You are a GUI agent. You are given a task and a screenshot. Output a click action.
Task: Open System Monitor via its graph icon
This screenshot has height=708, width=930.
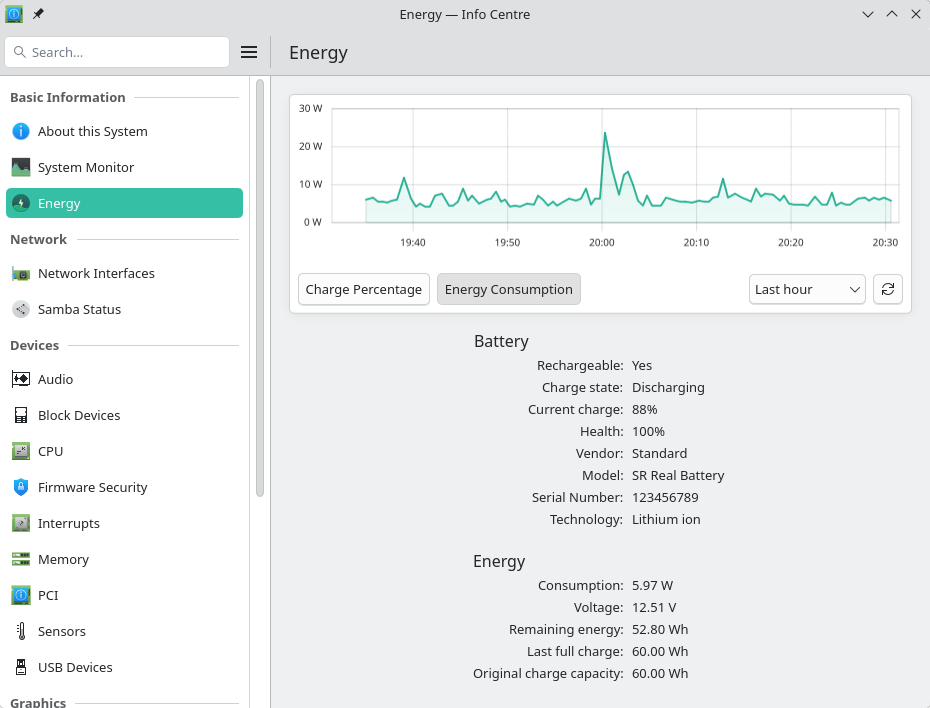tap(20, 167)
